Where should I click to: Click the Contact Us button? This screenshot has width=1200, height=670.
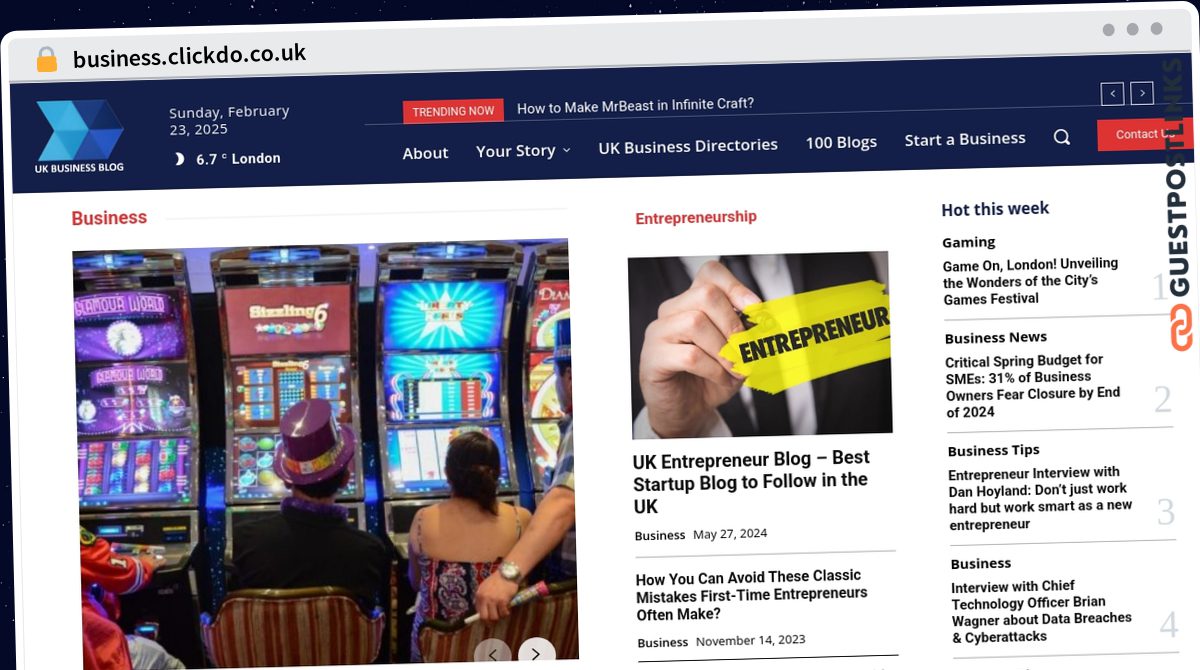(1138, 135)
